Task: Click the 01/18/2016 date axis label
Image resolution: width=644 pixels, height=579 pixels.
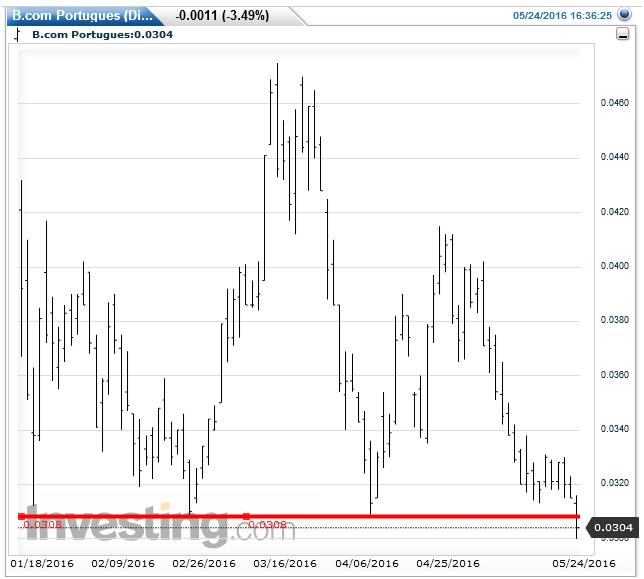Action: click(x=42, y=563)
